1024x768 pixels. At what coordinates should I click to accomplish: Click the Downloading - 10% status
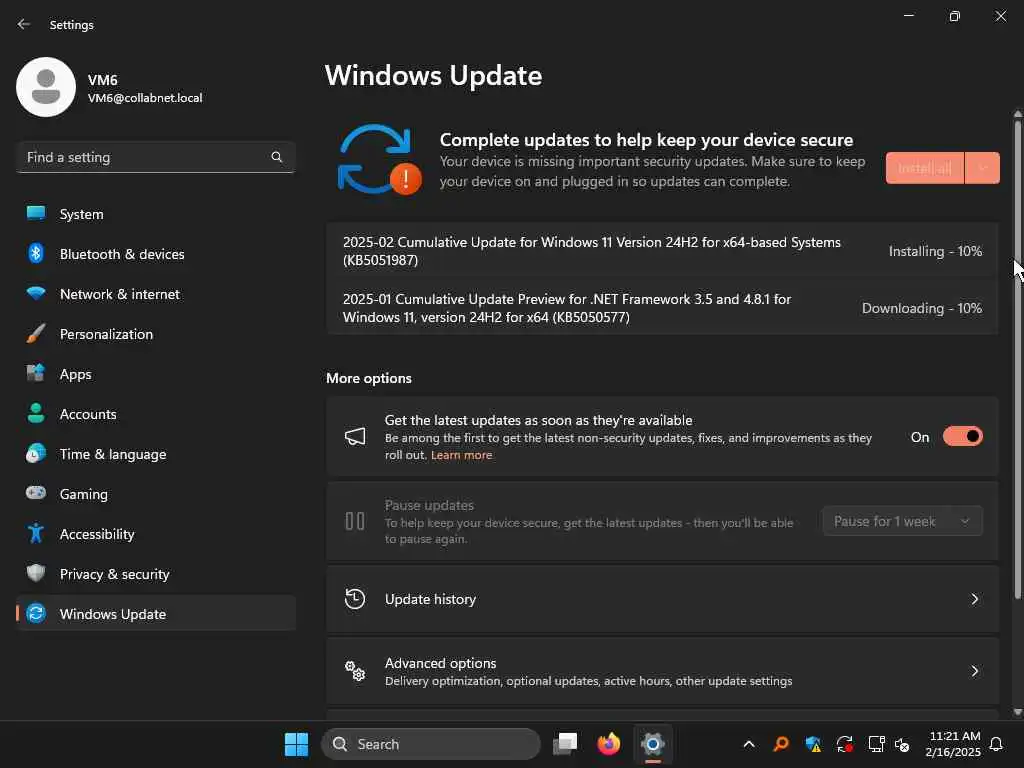pos(921,308)
